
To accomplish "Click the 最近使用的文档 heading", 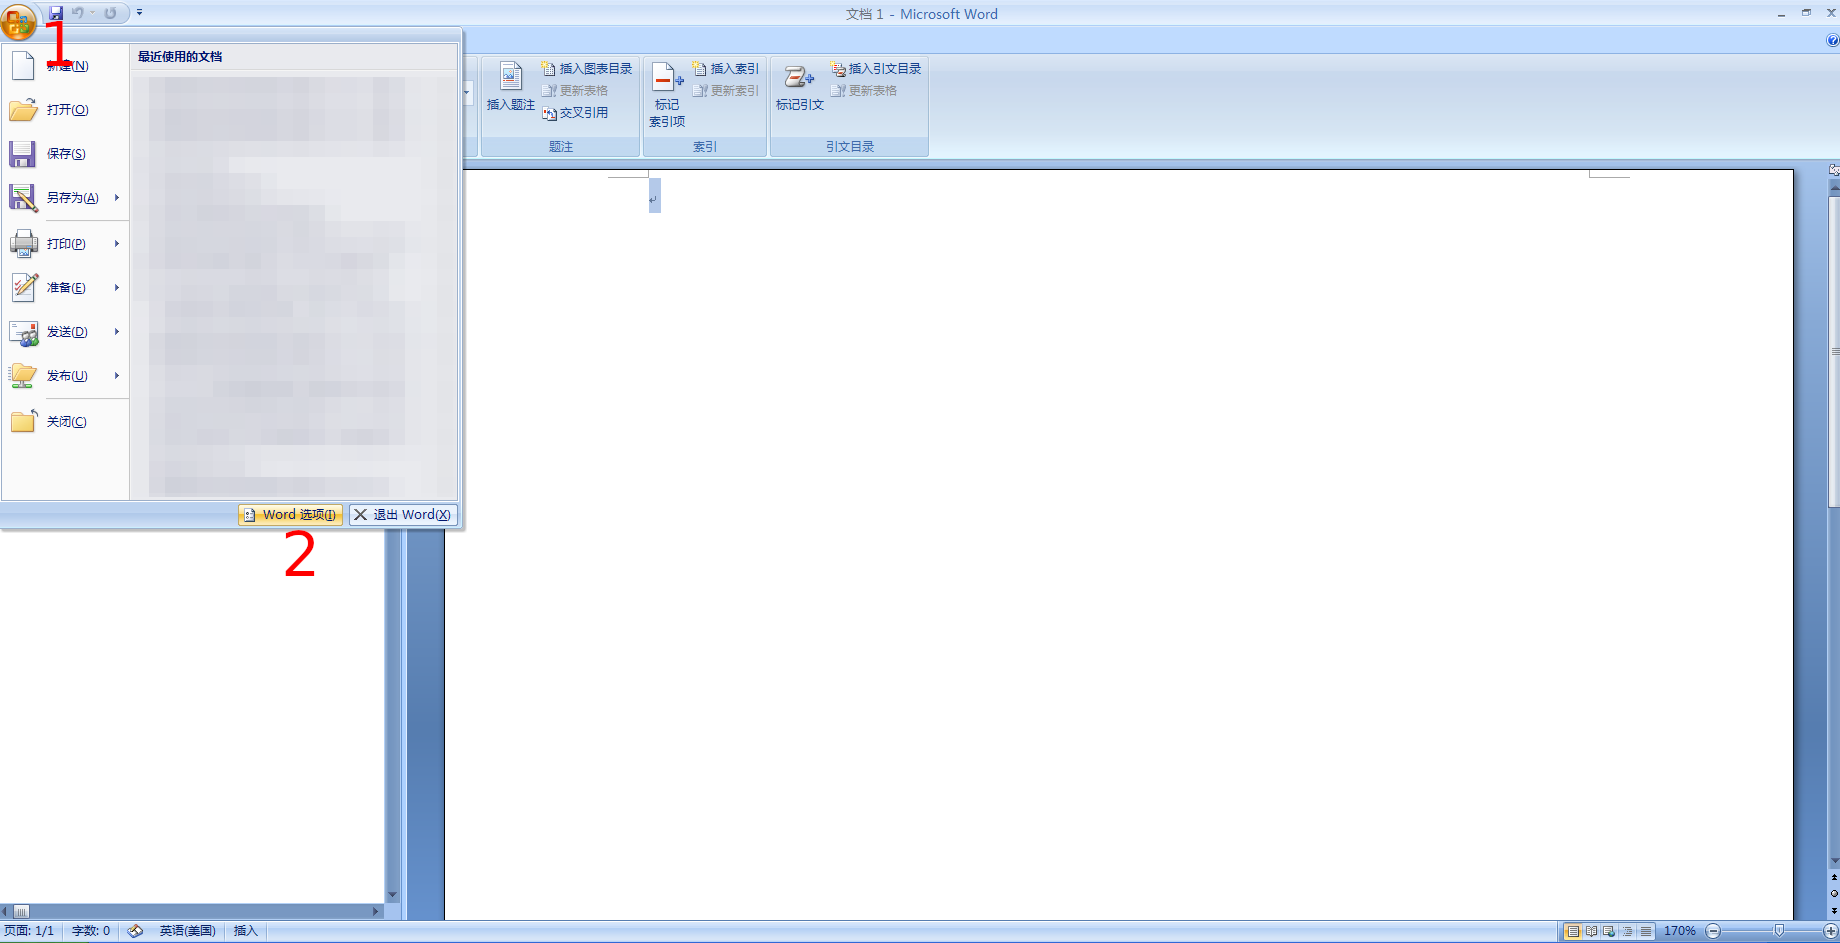I will (x=180, y=57).
